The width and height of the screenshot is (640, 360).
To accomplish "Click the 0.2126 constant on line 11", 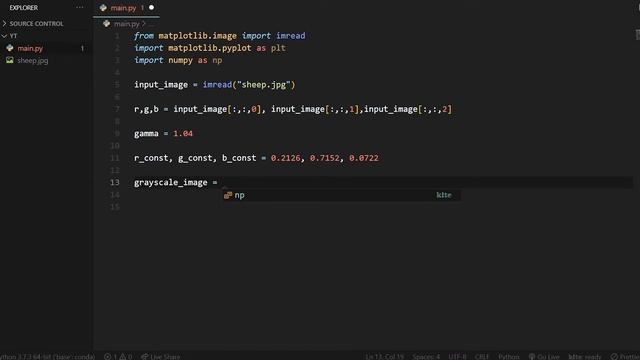I will click(285, 158).
